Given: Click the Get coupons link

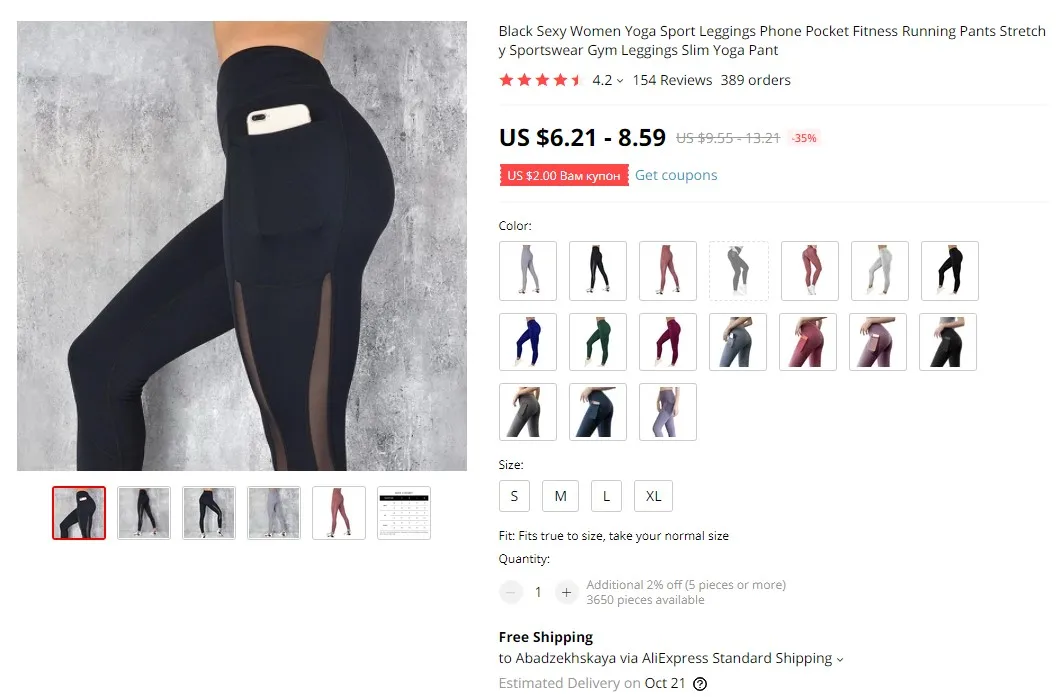Looking at the screenshot, I should (676, 175).
